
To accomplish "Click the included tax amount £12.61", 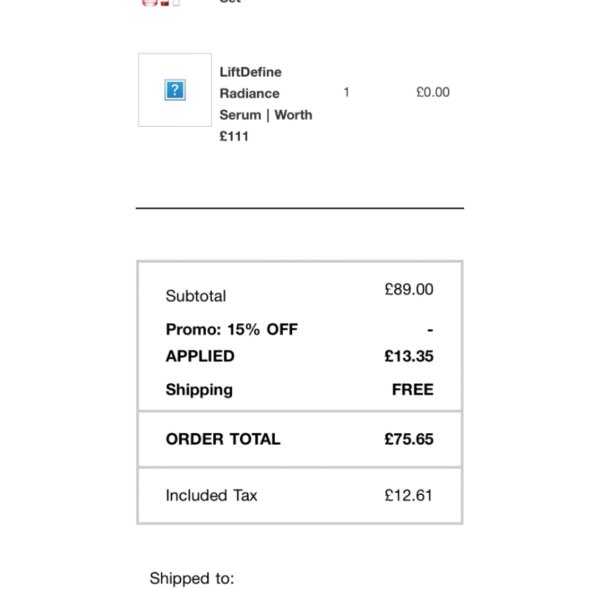I will 409,495.
